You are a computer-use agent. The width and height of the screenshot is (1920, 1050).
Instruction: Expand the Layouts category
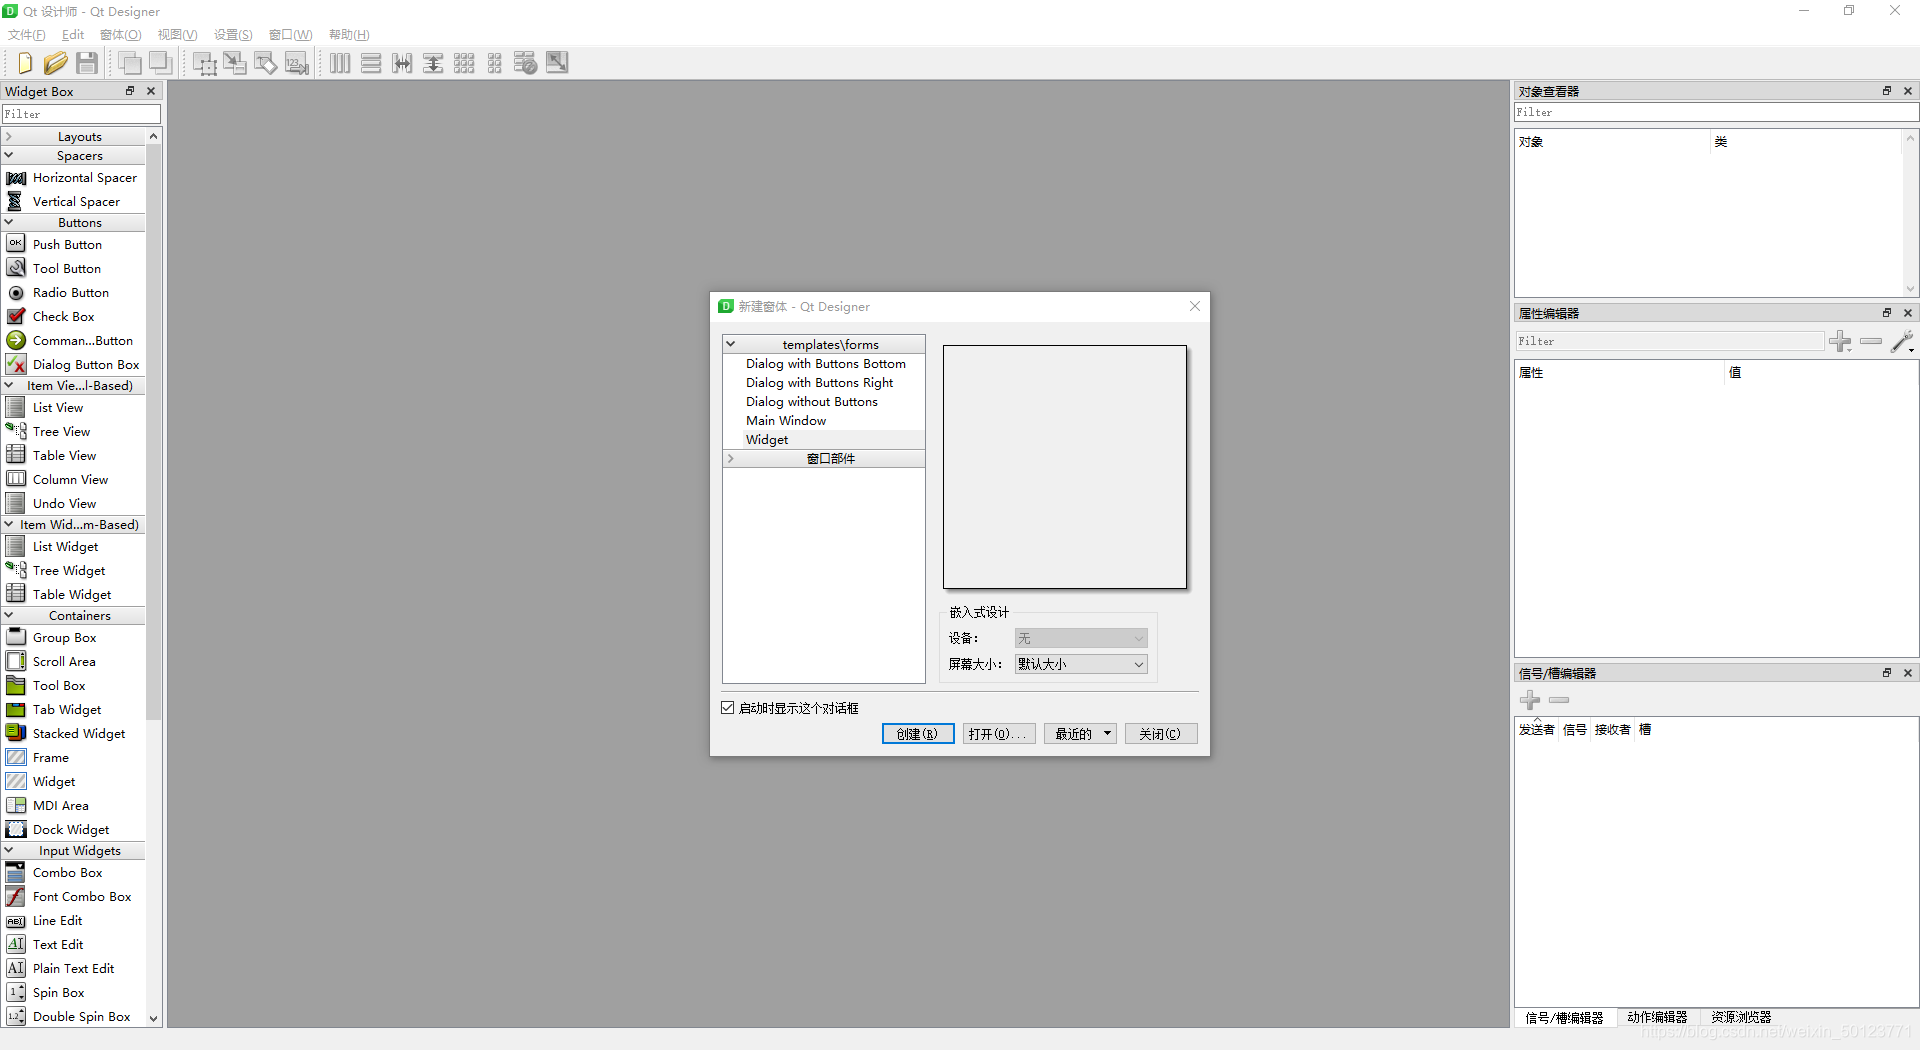tap(9, 136)
